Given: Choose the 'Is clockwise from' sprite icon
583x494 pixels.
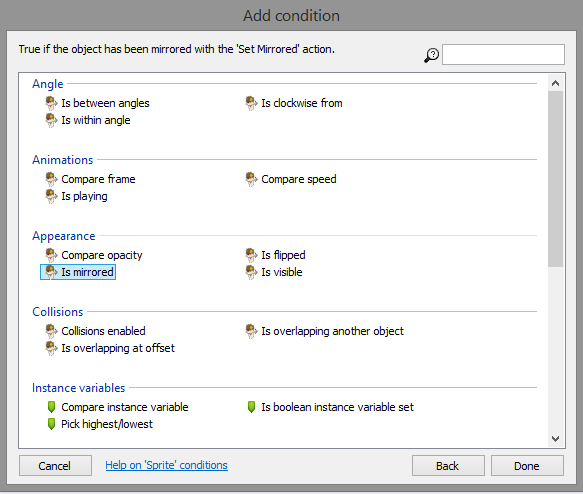Looking at the screenshot, I should (251, 103).
